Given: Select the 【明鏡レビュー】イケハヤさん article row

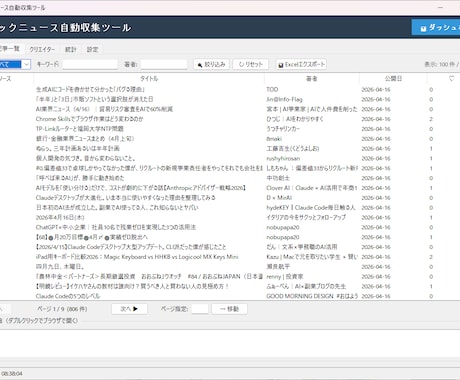Looking at the screenshot, I should (132, 286).
